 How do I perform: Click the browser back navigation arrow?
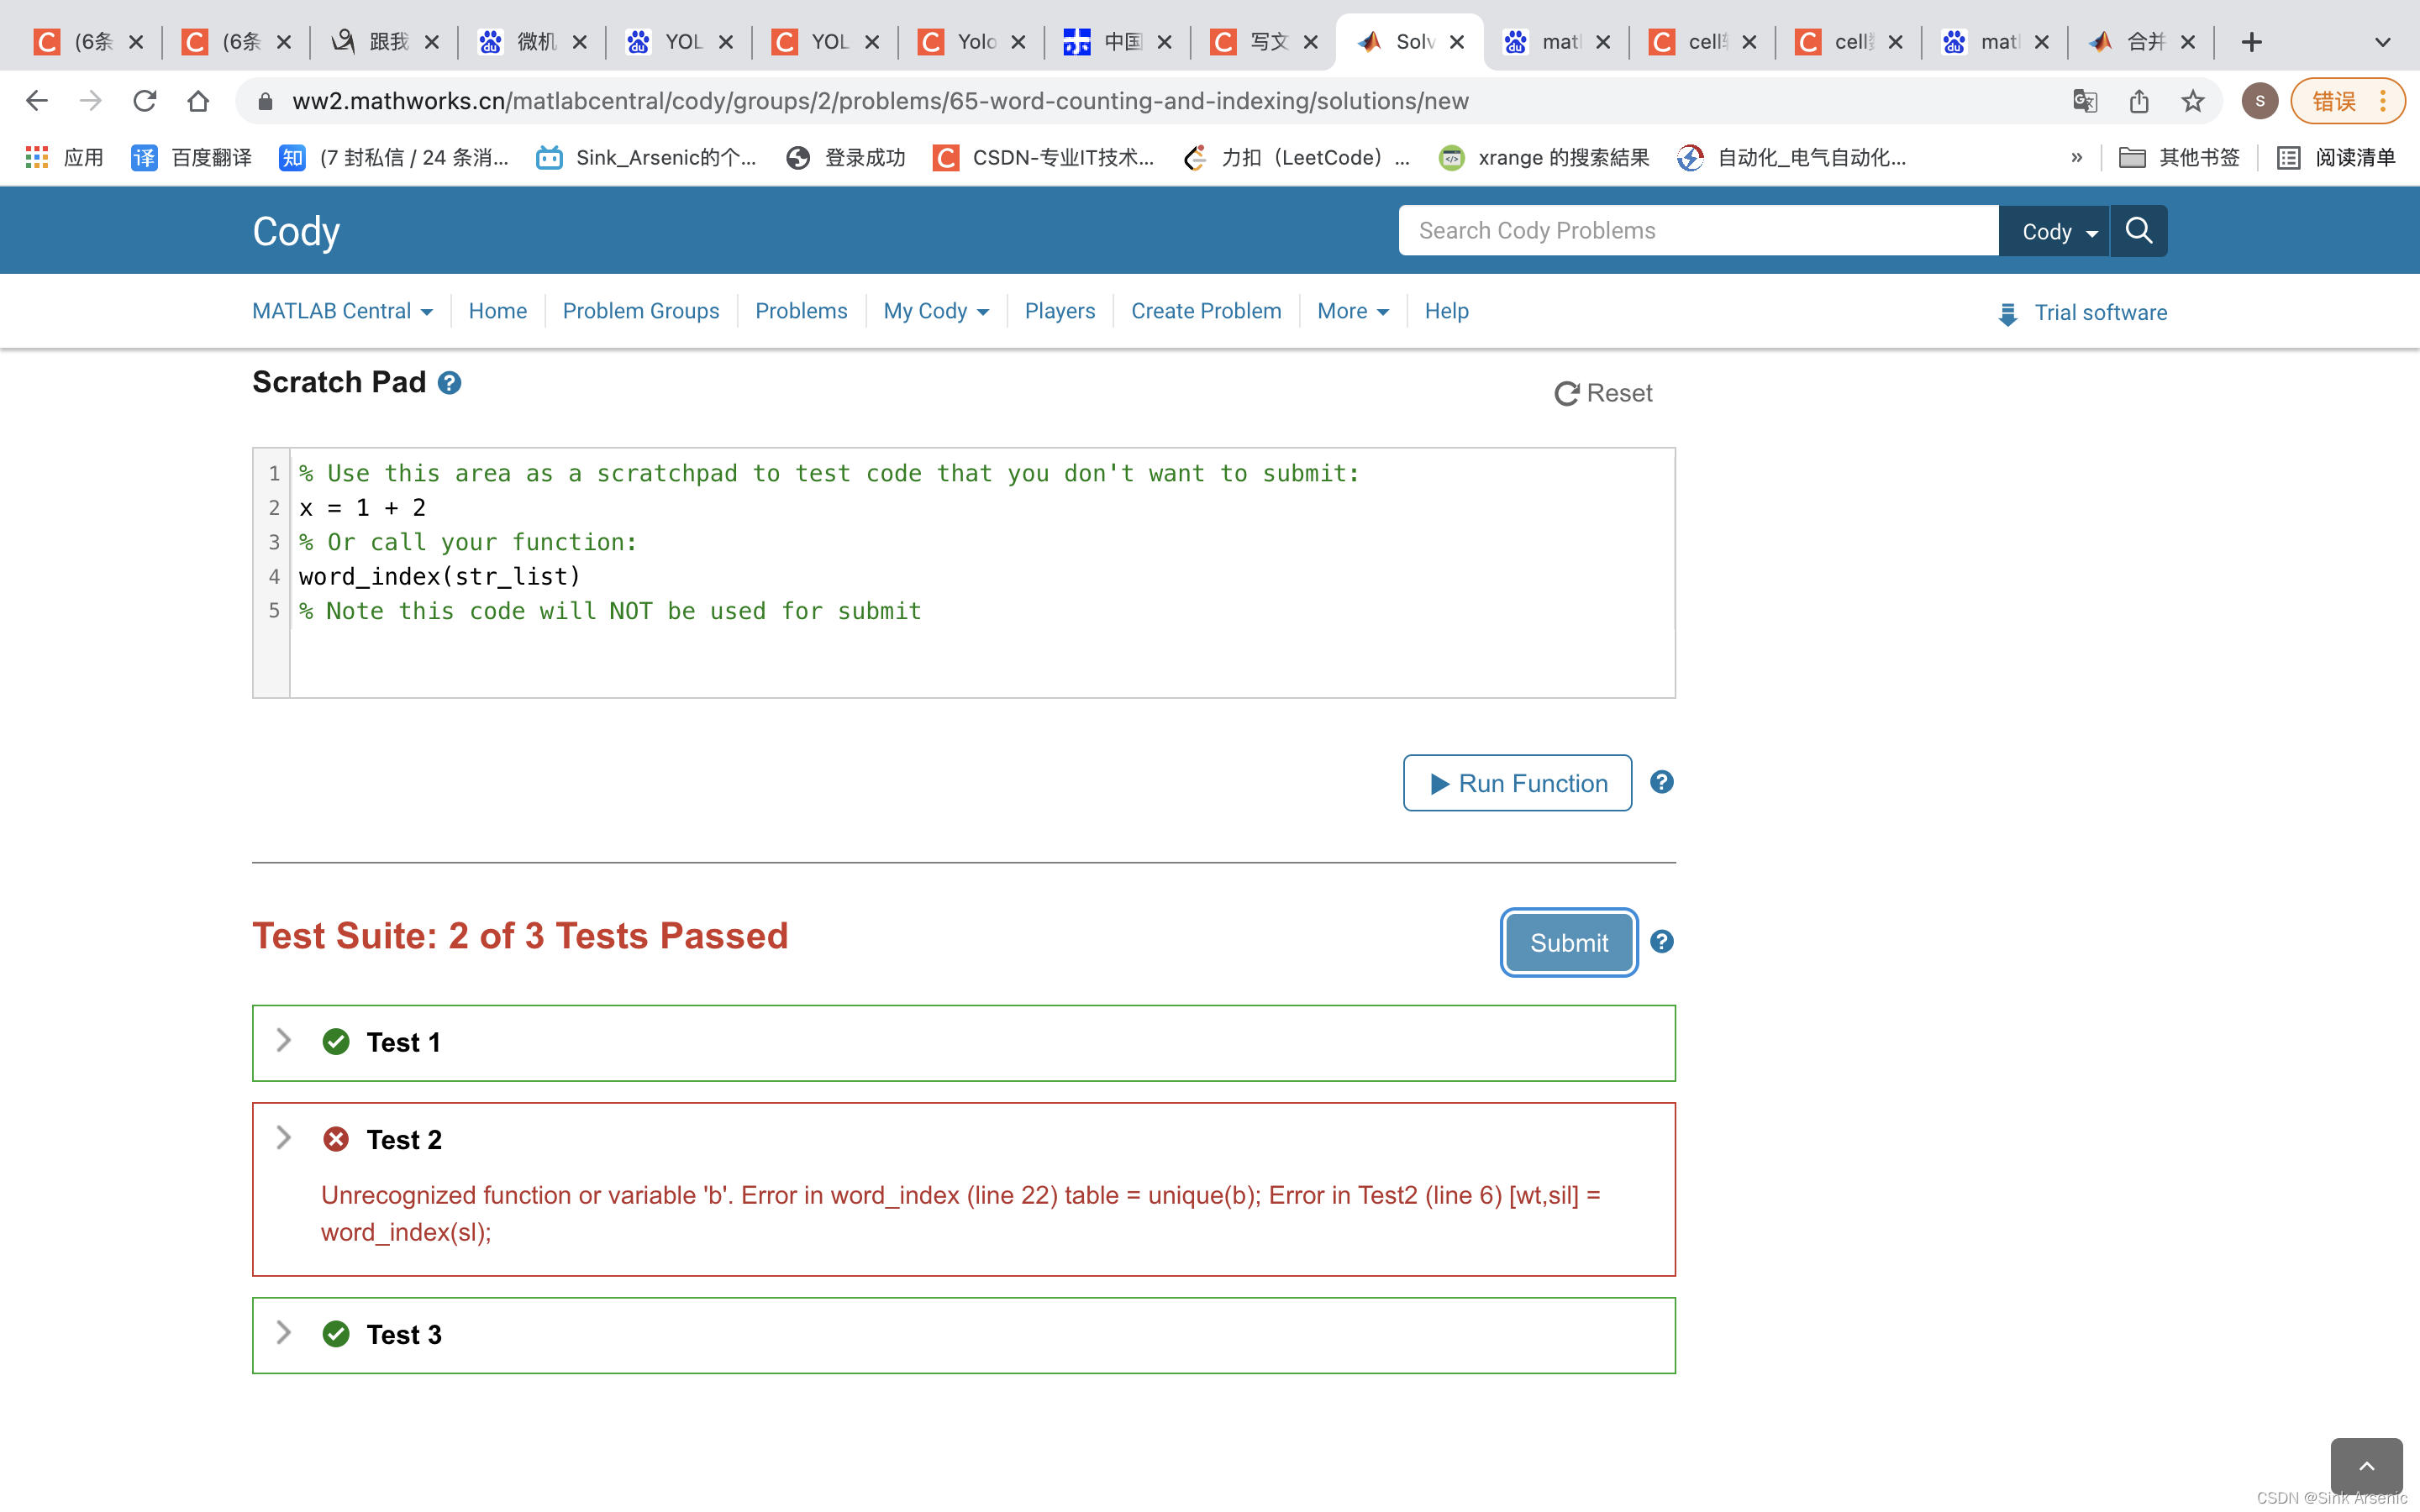pyautogui.click(x=33, y=101)
